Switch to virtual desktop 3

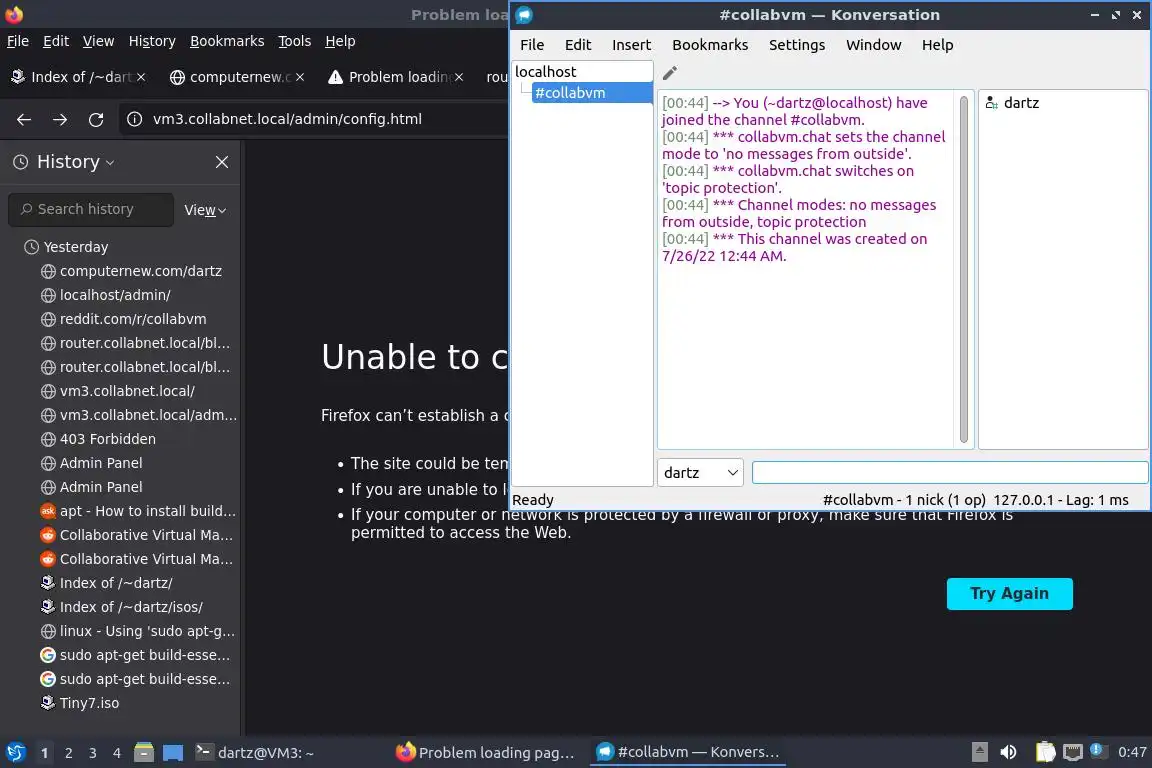(x=93, y=753)
